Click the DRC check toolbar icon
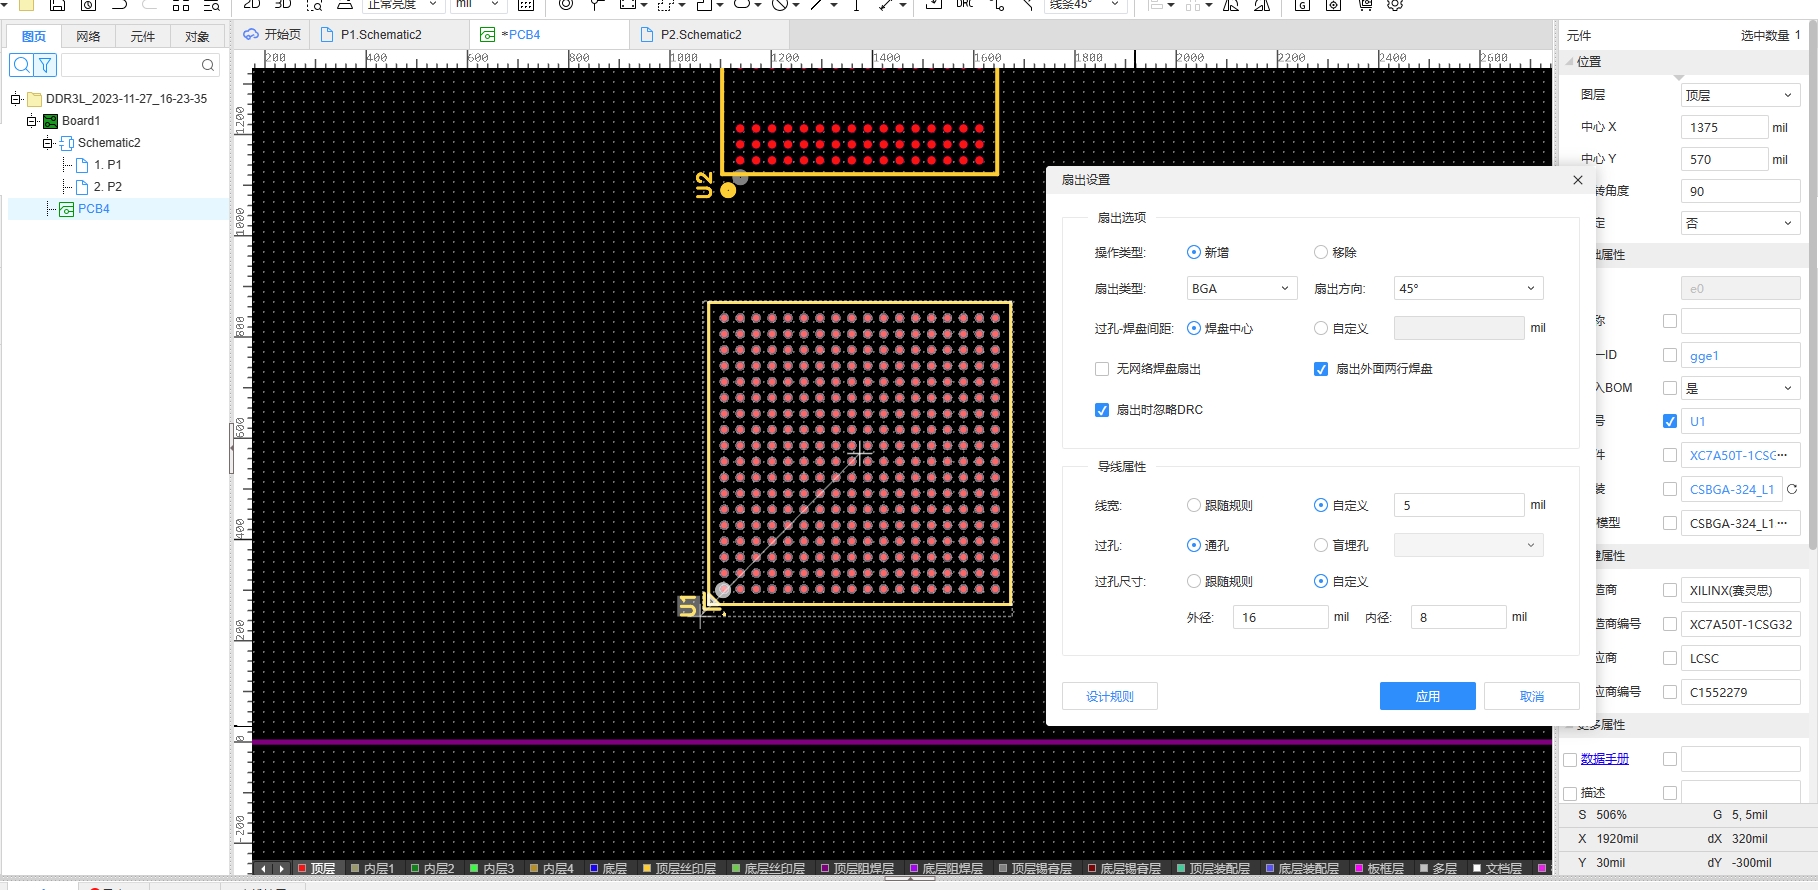The image size is (1818, 890). coord(964,5)
